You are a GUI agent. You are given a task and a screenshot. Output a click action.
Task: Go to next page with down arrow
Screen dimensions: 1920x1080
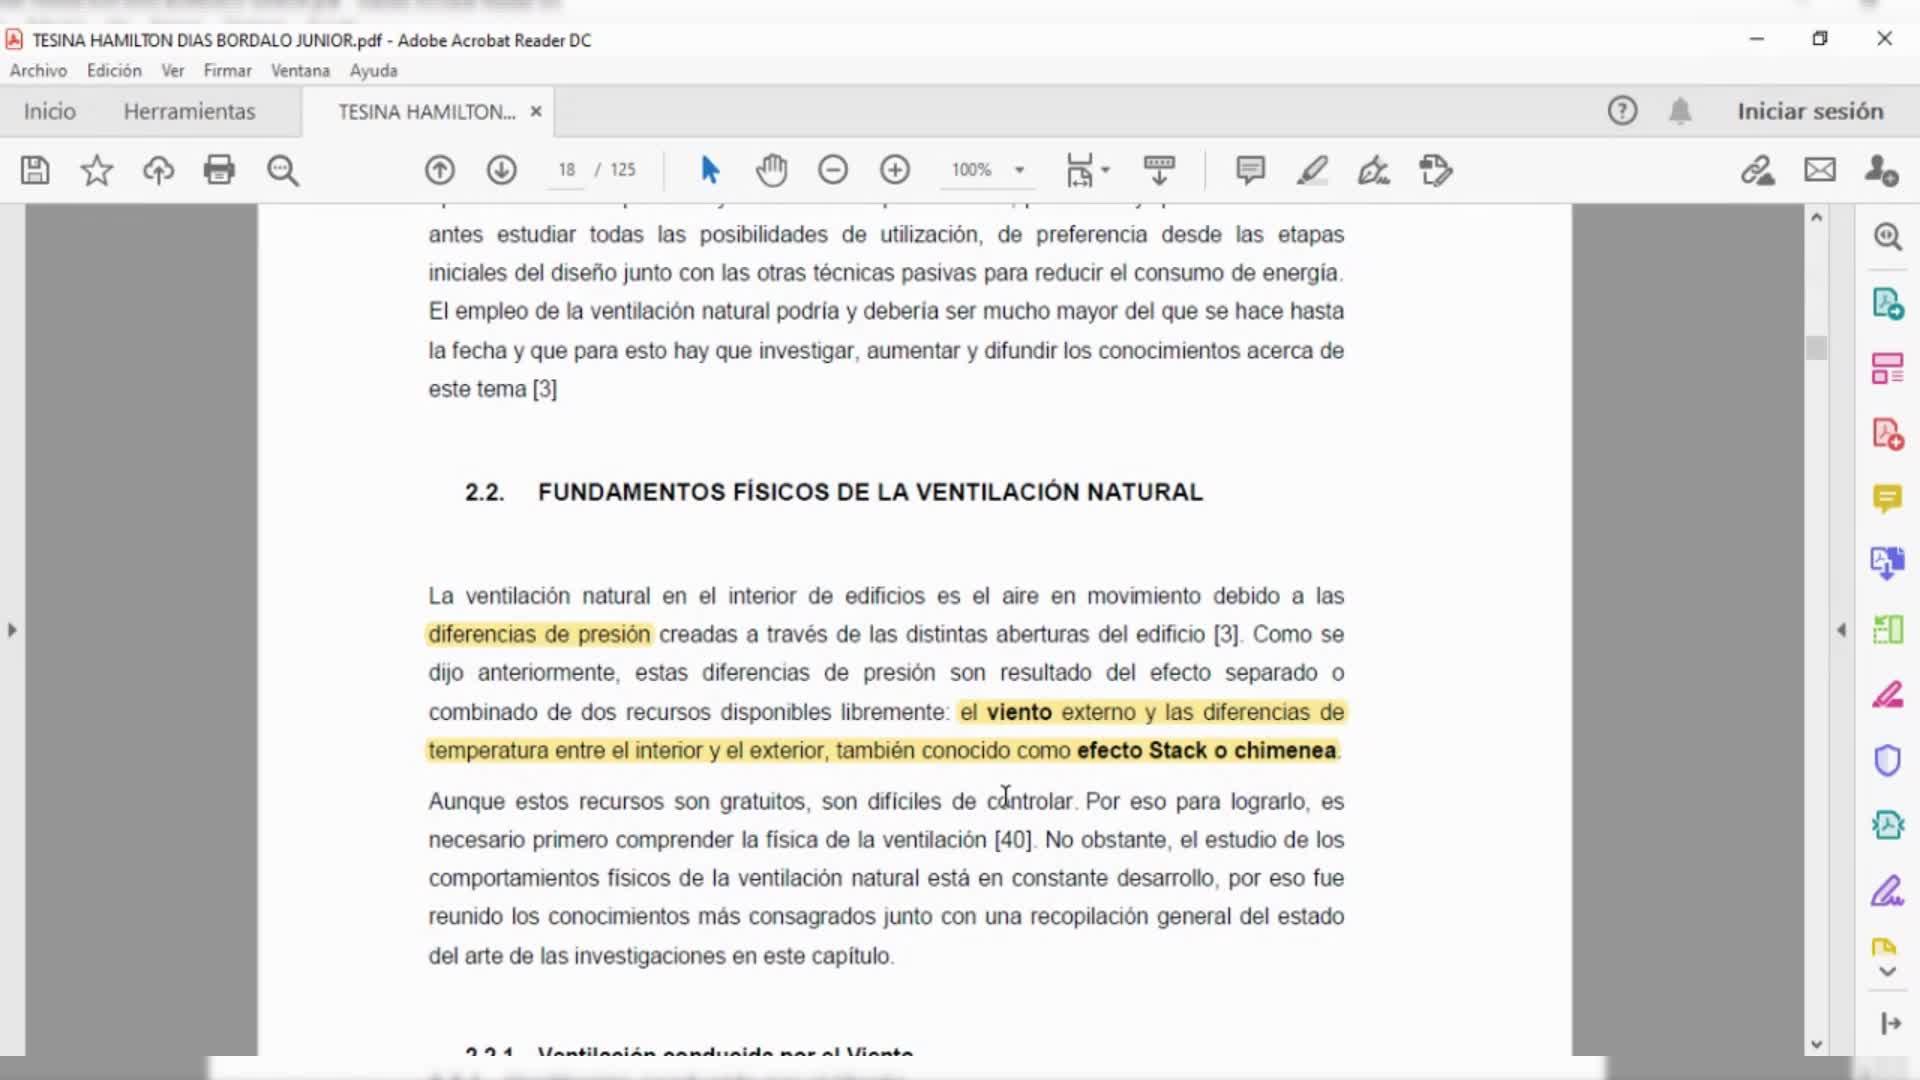click(502, 170)
